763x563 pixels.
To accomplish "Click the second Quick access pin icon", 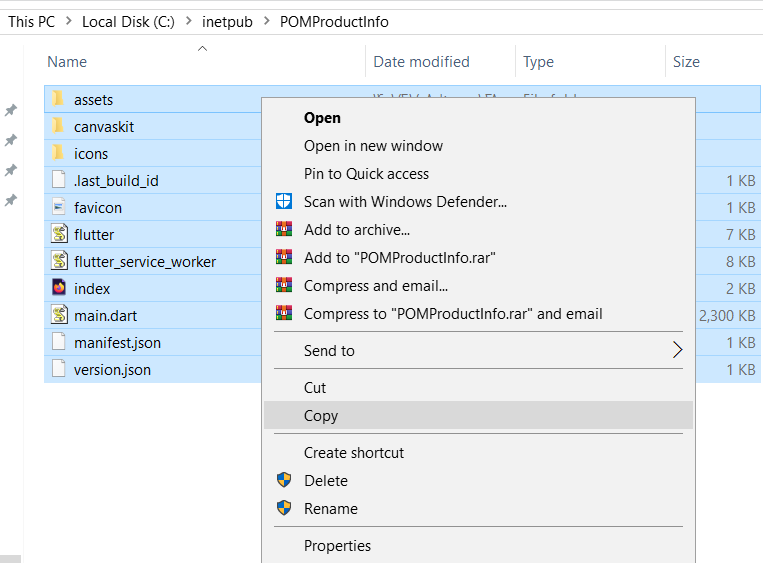I will tap(11, 141).
